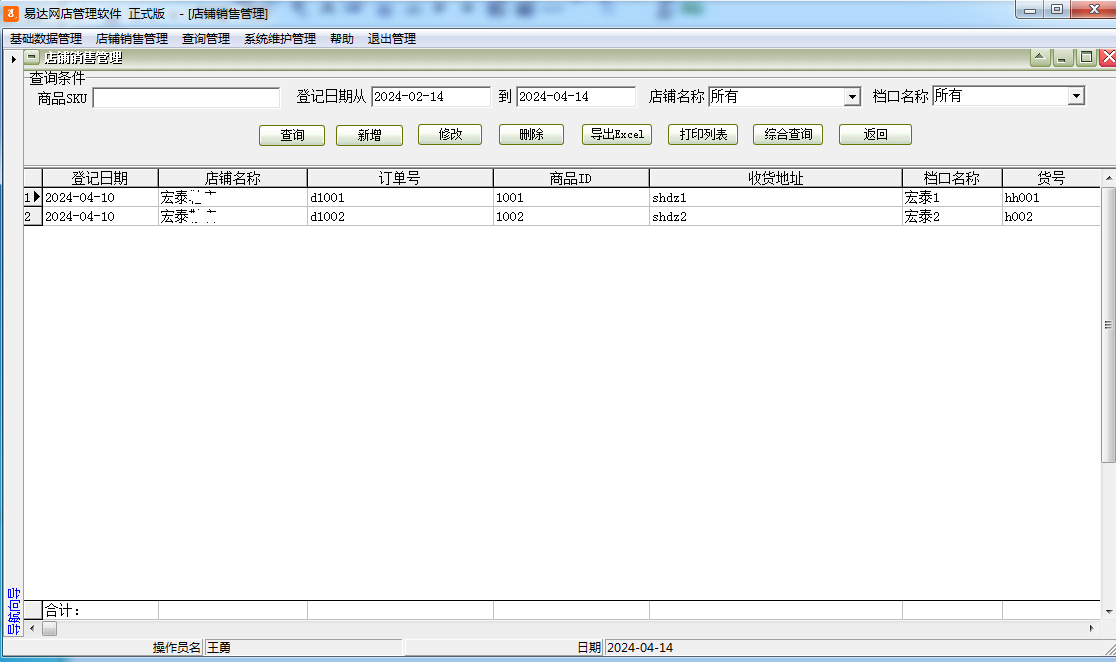Click the horizontal scrollbar thumb
Viewport: 1116px width, 662px height.
(49, 629)
